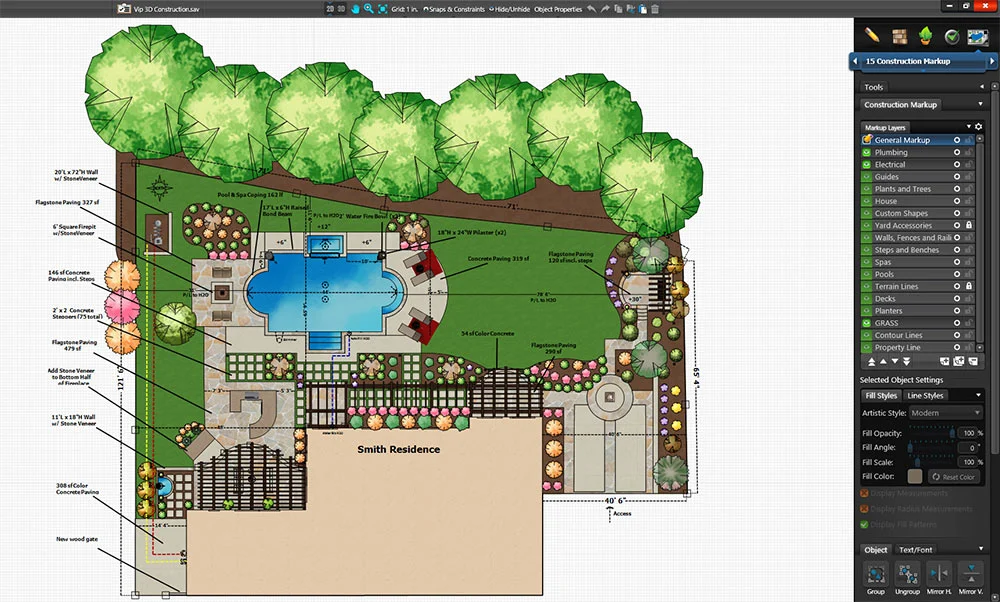The width and height of the screenshot is (1000, 602).
Task: Enable Display Measurements option
Action: (865, 492)
